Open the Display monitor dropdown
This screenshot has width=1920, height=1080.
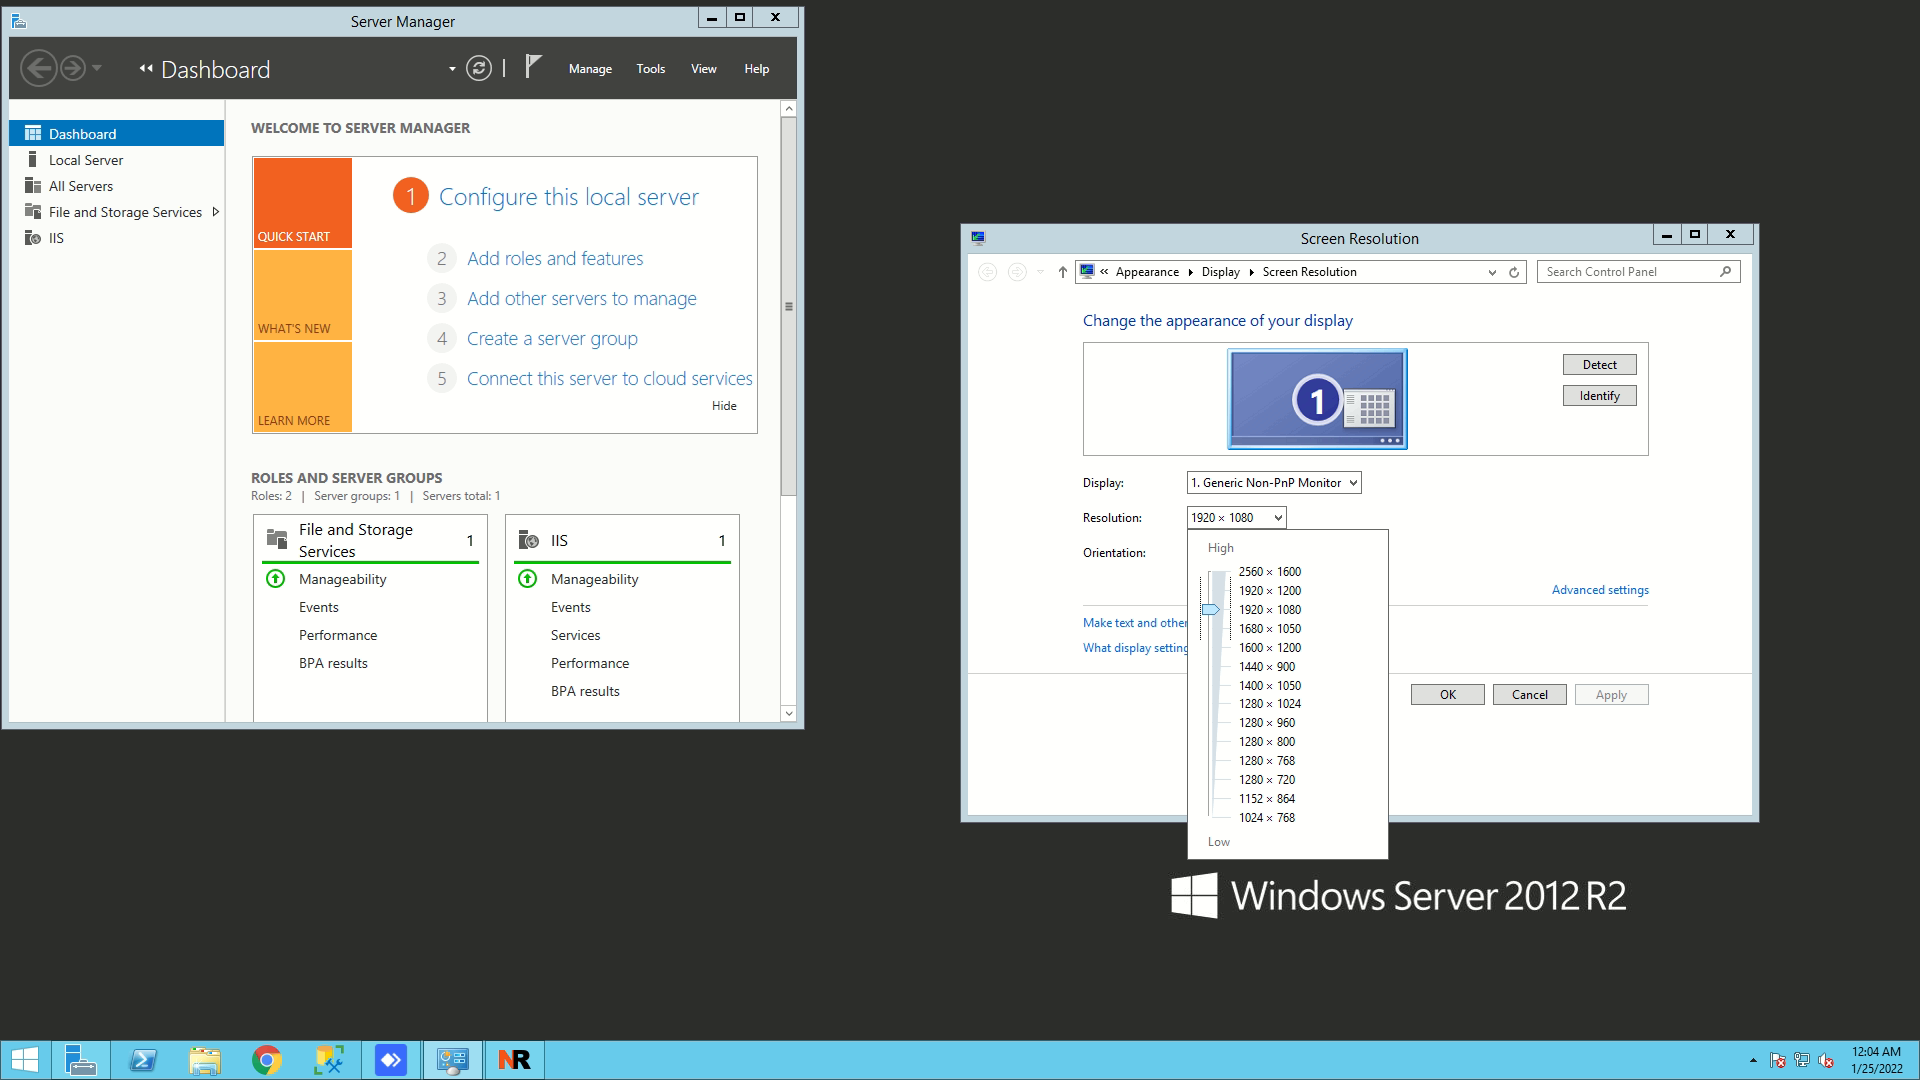coord(1274,483)
